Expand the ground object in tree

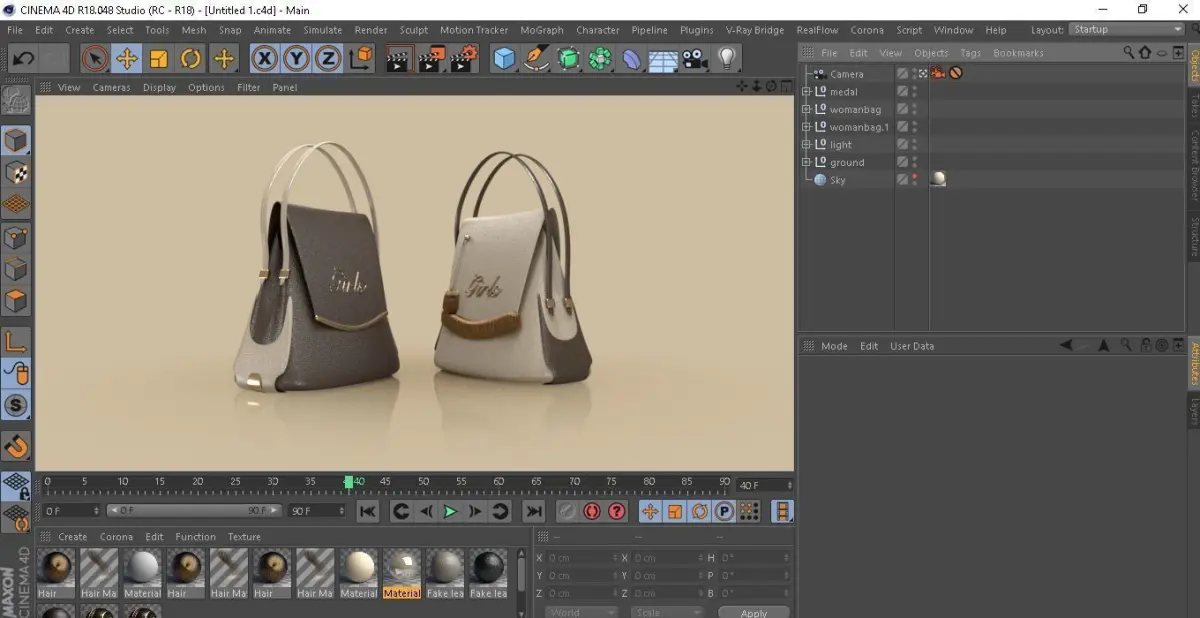(806, 162)
